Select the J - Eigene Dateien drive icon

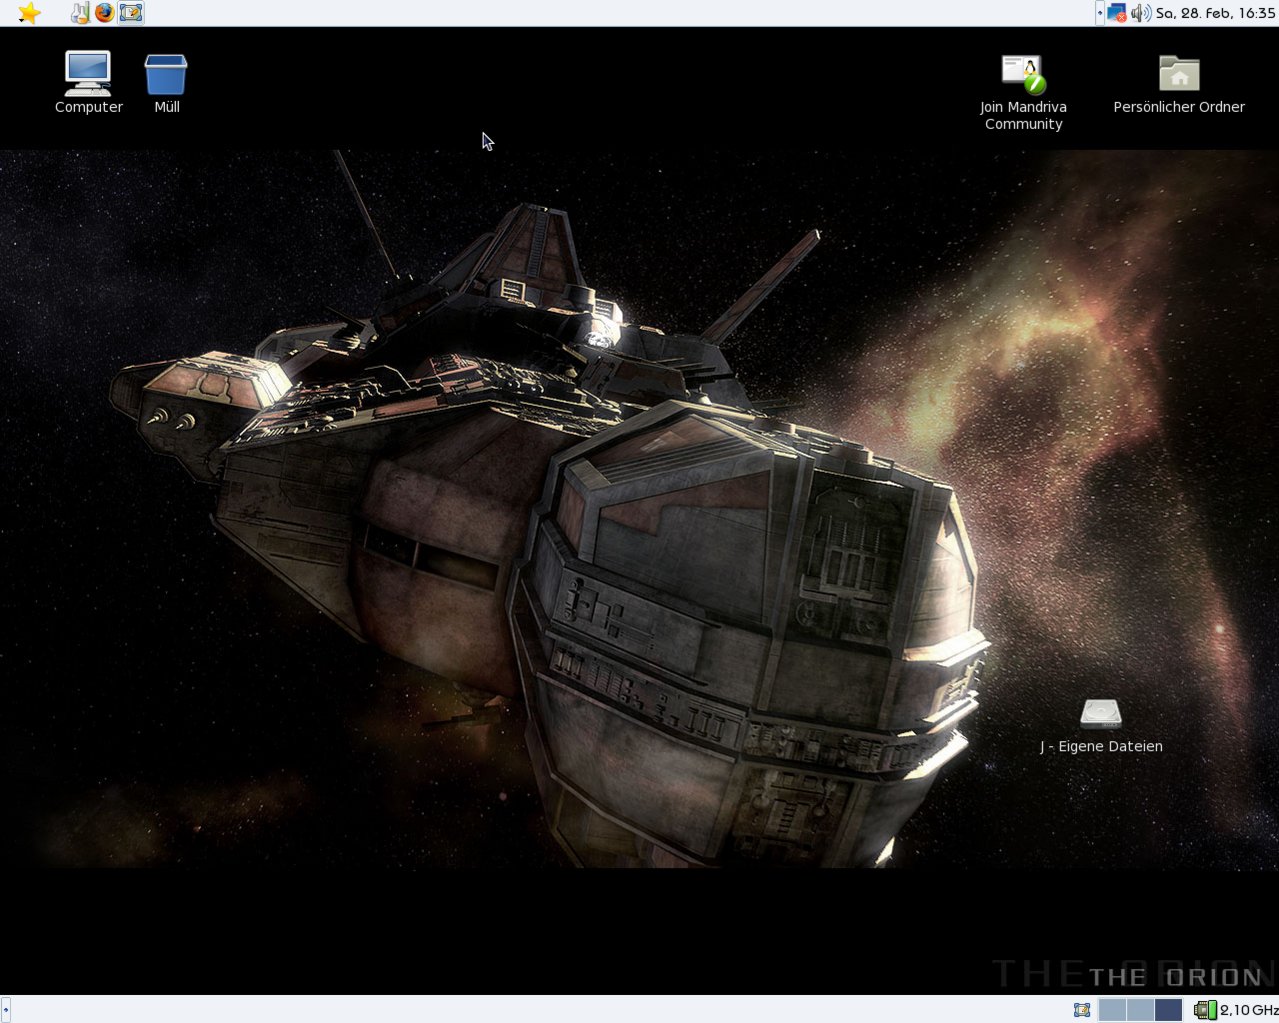click(x=1101, y=714)
